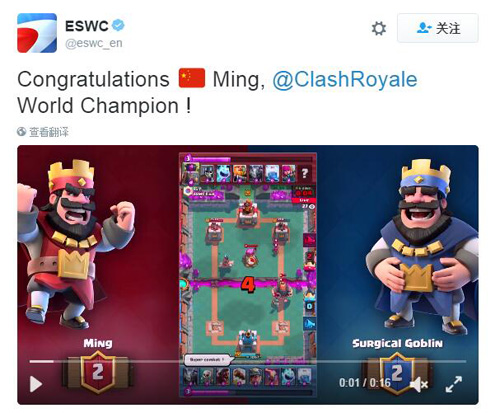Click the red crown shield score badge

(98, 372)
